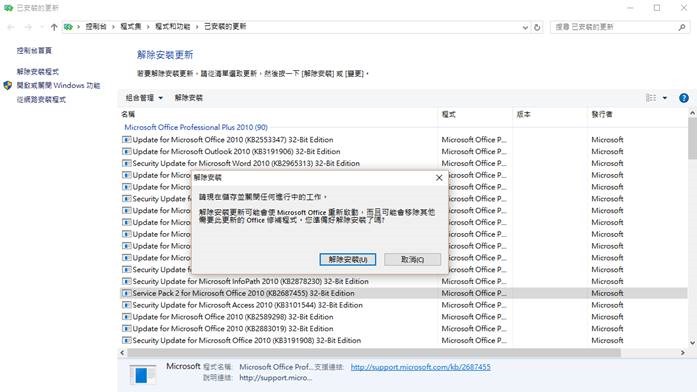Select Security Update for Microsoft Access 2010 (KB3101544)
The height and width of the screenshot is (392, 697).
pyautogui.click(x=404, y=305)
